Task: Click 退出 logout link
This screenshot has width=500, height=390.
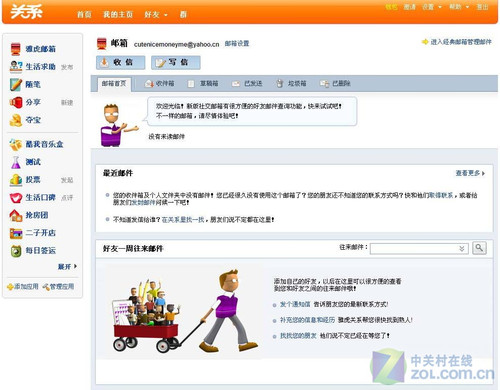Action: 482,7
